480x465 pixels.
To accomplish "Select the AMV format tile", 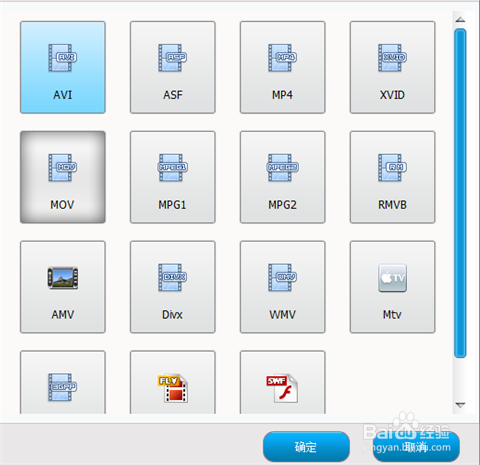I will tap(63, 287).
